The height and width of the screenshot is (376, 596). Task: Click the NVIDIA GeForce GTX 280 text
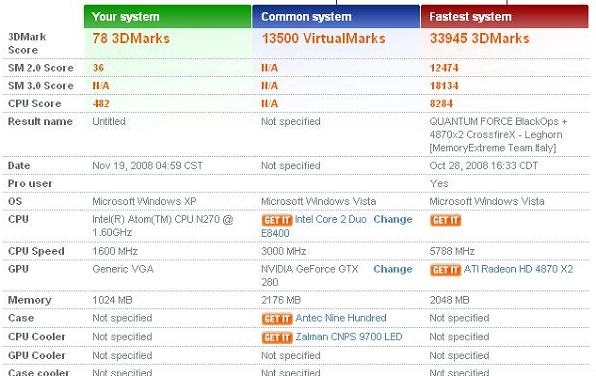click(309, 276)
